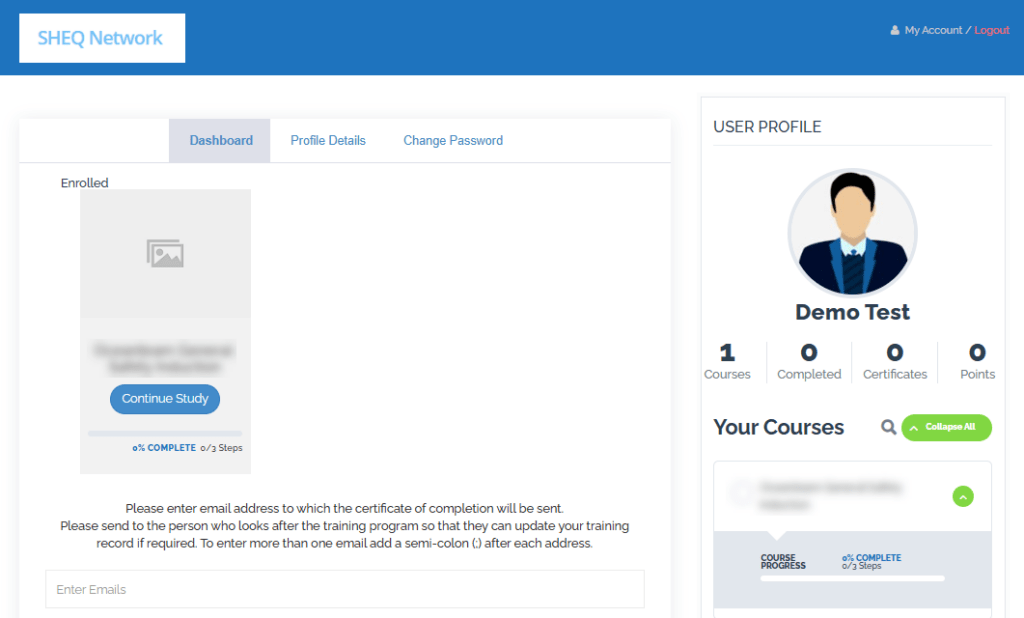Click the Completed count statistic
Viewport: 1024px width, 618px height.
tap(809, 361)
